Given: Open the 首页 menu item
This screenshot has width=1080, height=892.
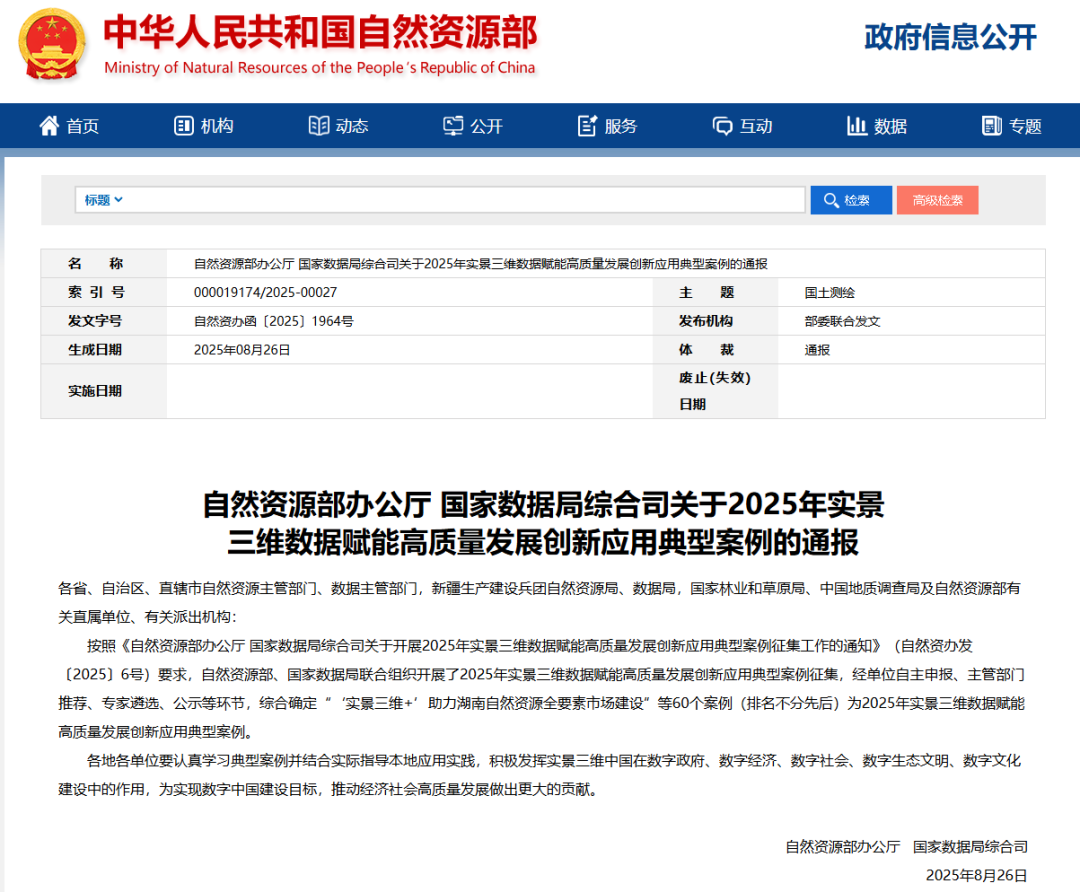Looking at the screenshot, I should tap(83, 126).
